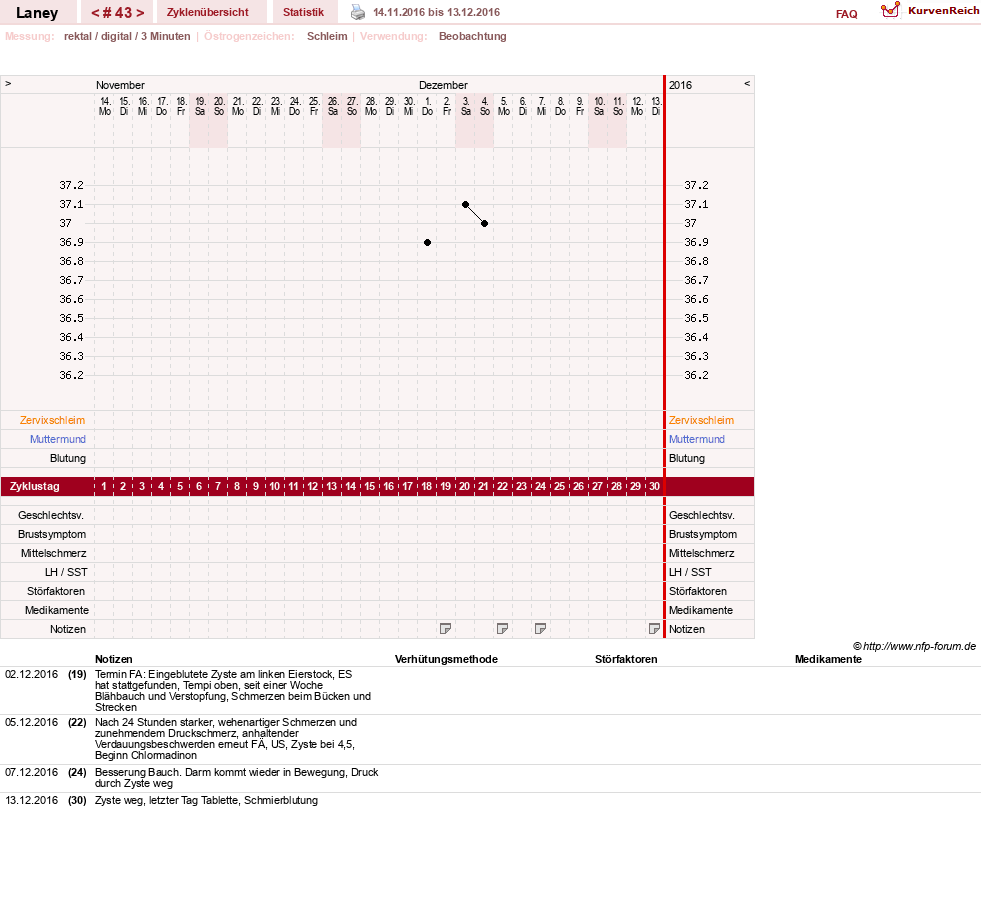Collapse the chart with the right '<' arrow
The height and width of the screenshot is (918, 981).
(746, 83)
